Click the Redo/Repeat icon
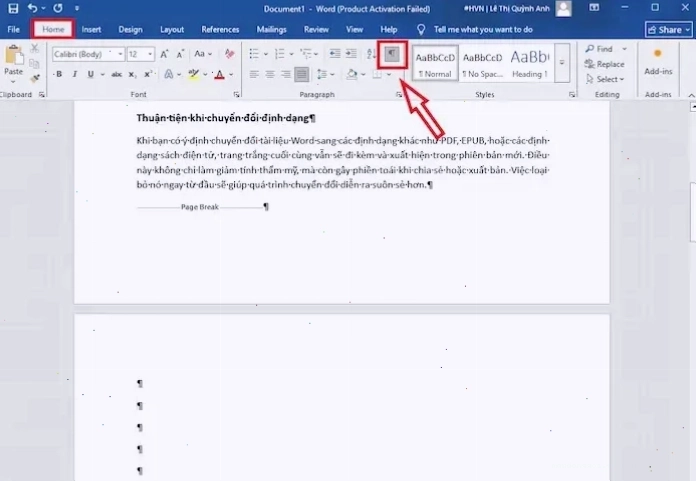The width and height of the screenshot is (696, 482). [58, 8]
